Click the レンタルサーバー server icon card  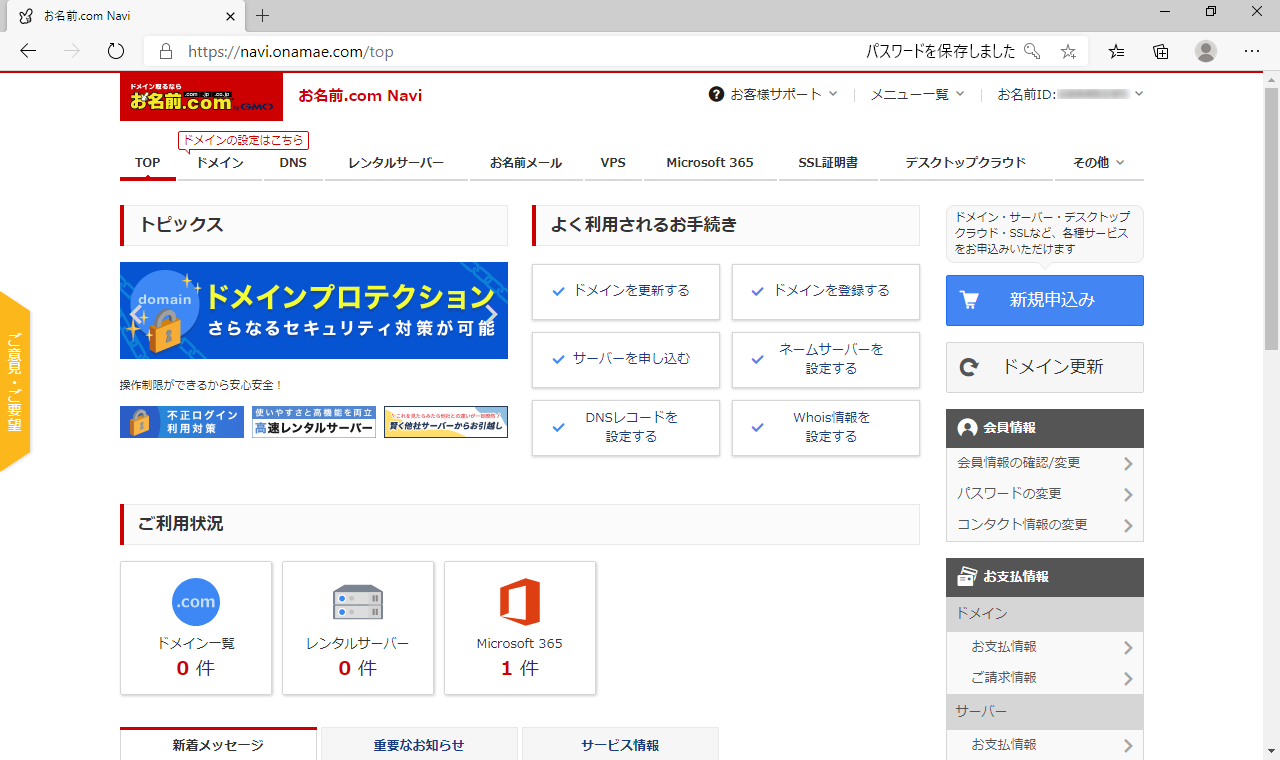click(x=358, y=628)
